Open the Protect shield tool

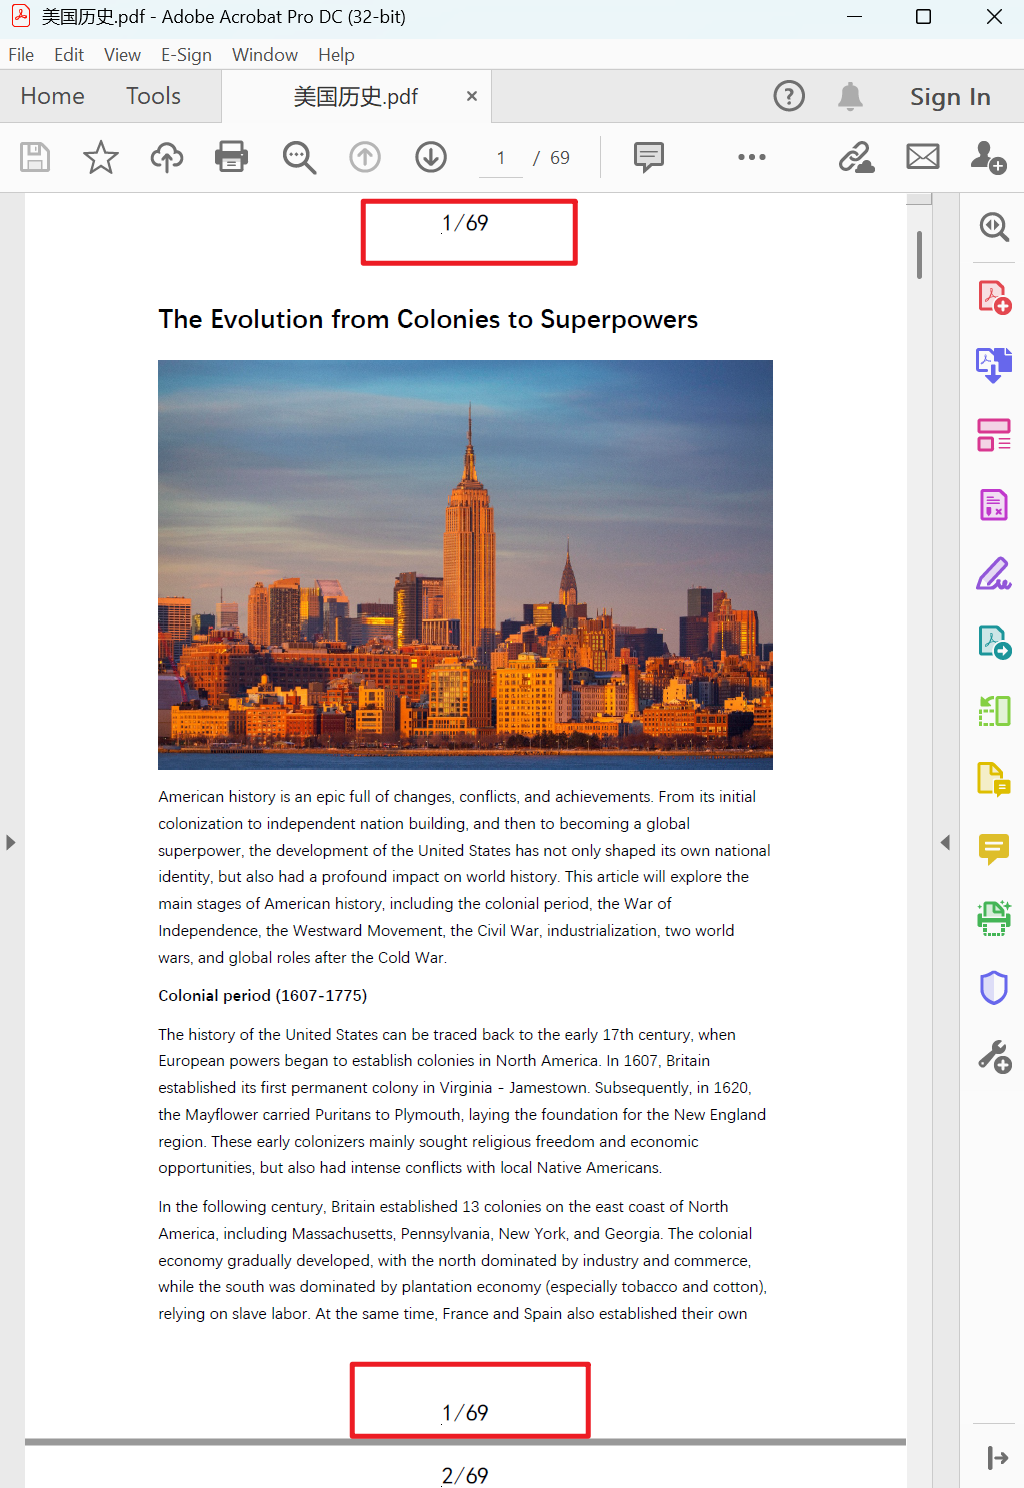[994, 987]
